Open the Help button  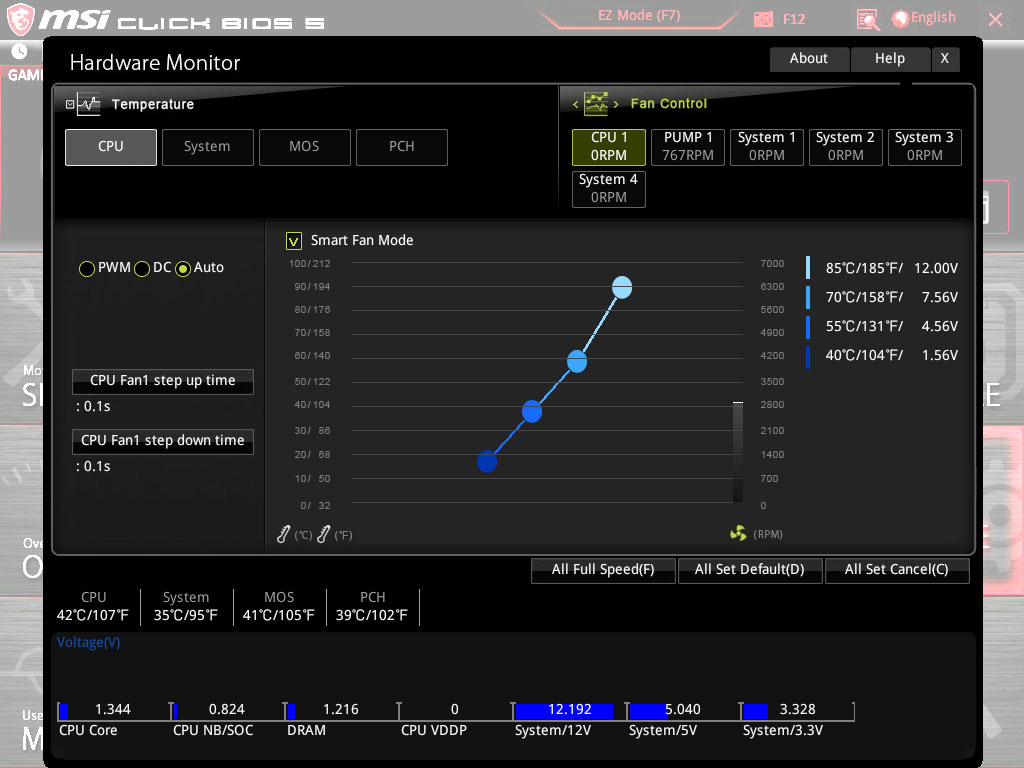[x=890, y=59]
